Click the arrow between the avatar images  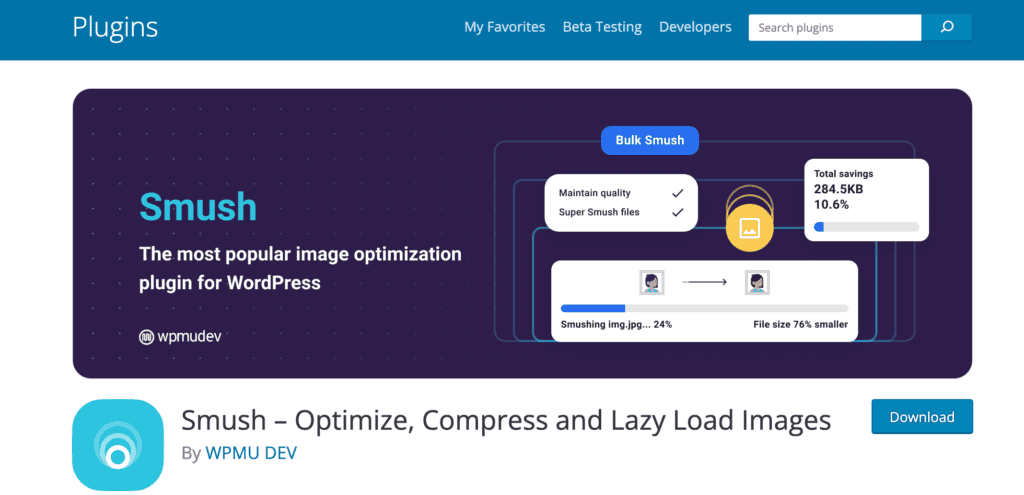tap(704, 283)
